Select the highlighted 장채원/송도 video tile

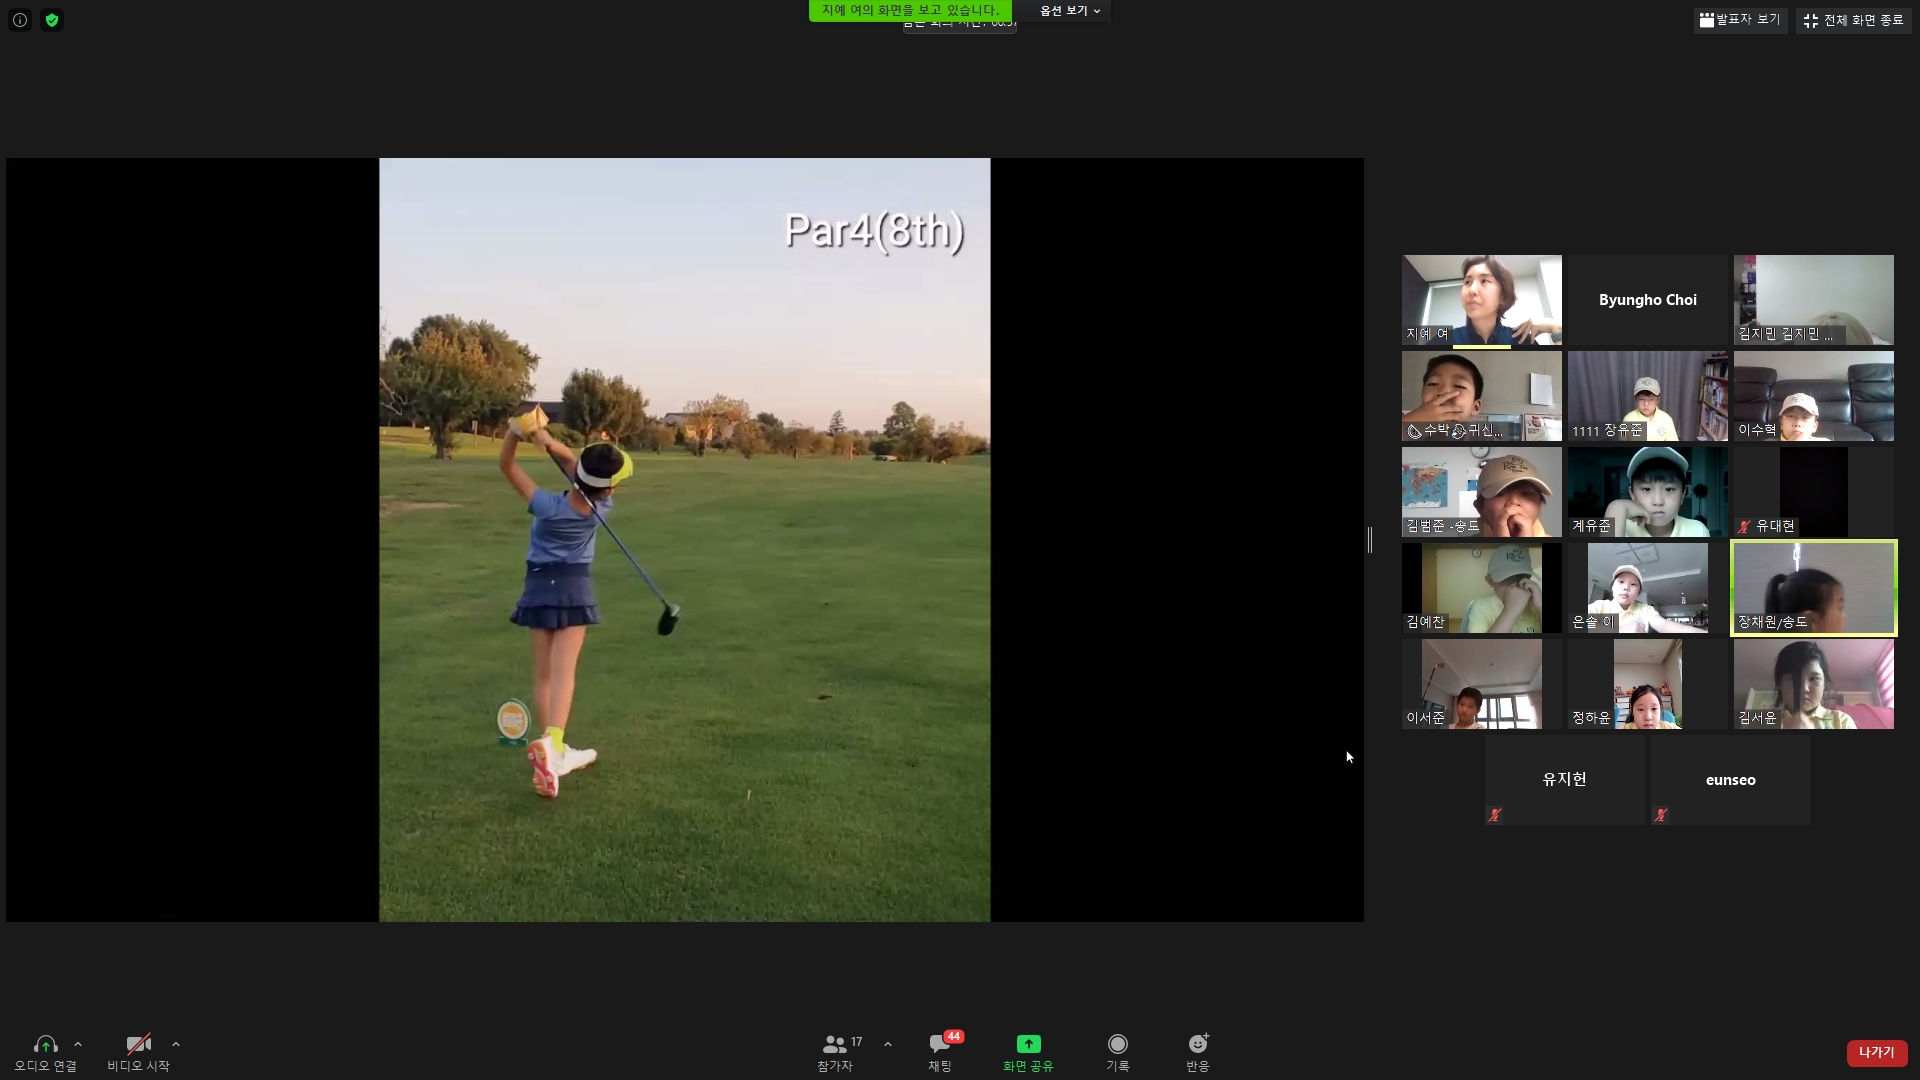pos(1813,588)
